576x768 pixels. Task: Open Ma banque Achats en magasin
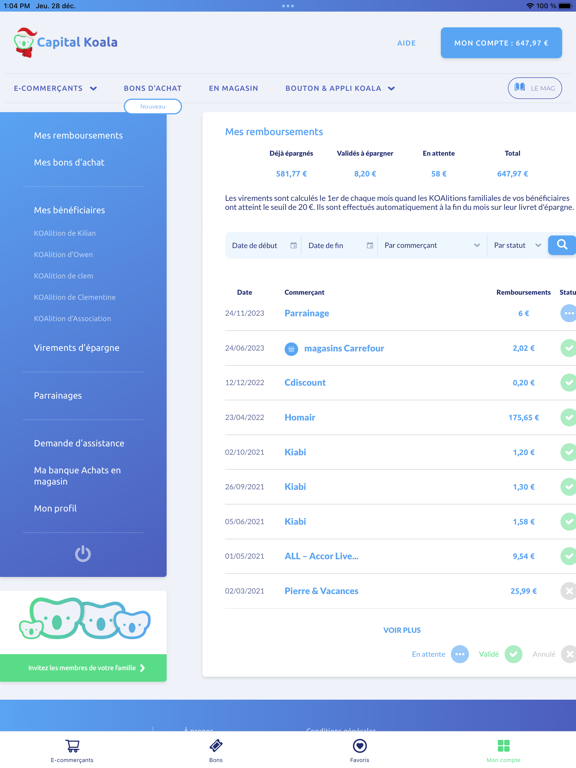pos(77,476)
